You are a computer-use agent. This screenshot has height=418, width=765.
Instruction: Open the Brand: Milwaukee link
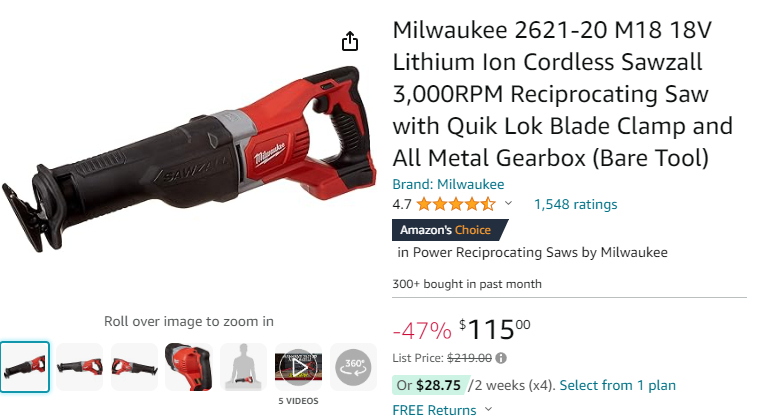448,184
